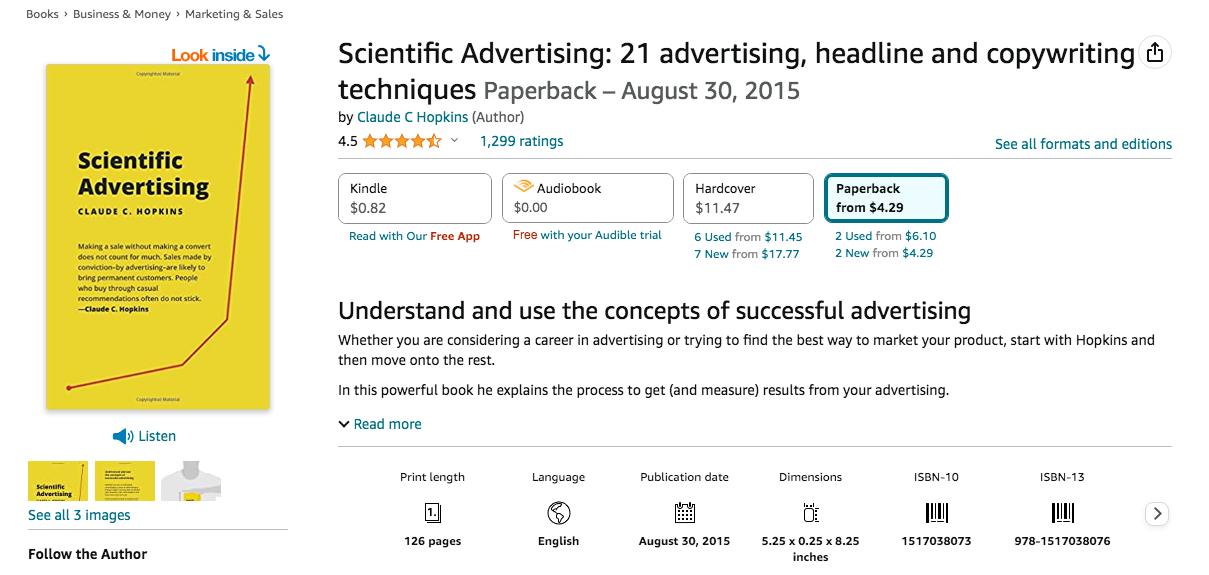Click the Look inside arrow badge
This screenshot has width=1209, height=575.
coord(220,55)
